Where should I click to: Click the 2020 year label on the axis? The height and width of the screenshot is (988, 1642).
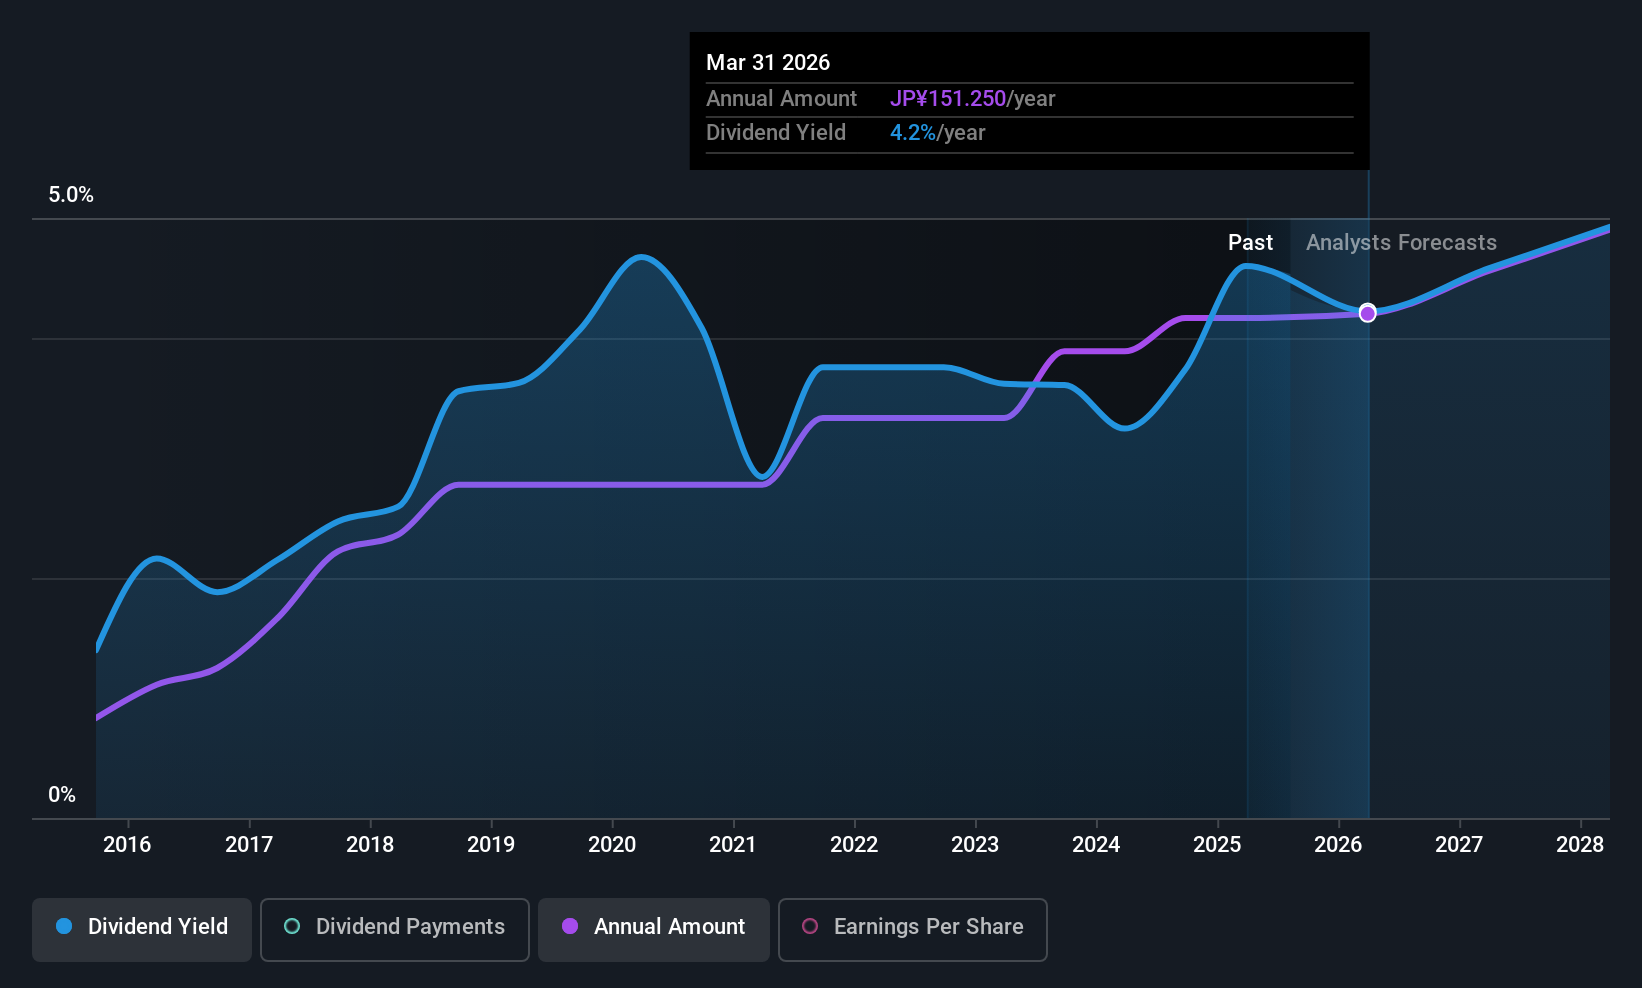click(x=611, y=845)
